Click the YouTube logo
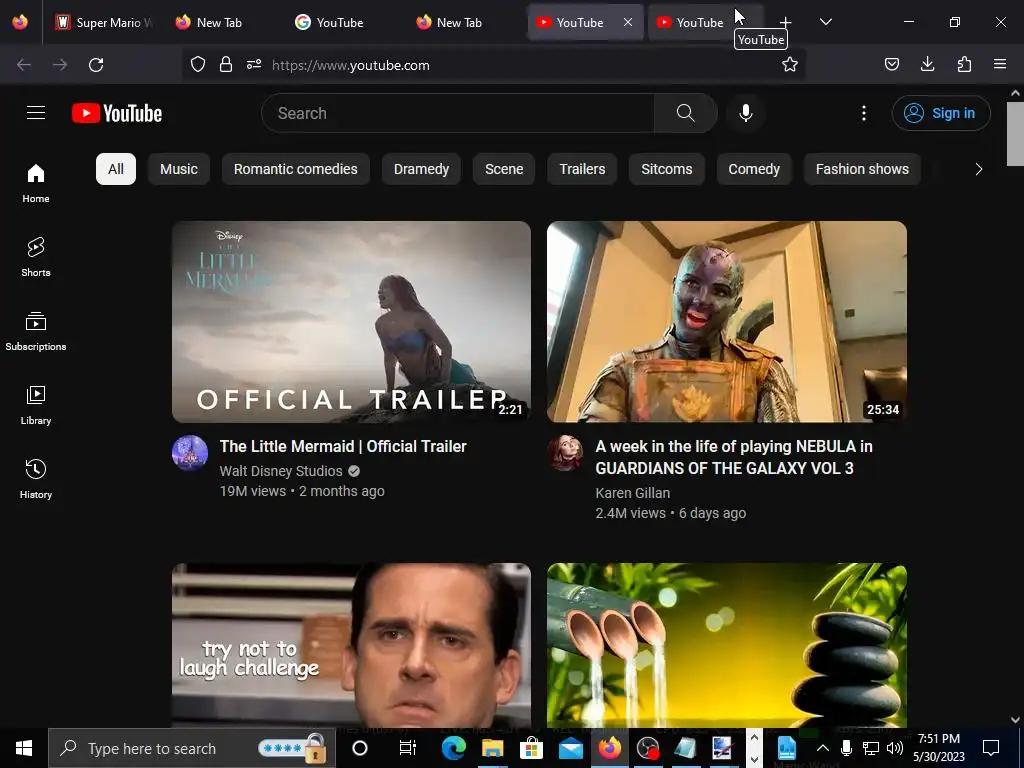Image resolution: width=1024 pixels, height=768 pixels. tap(117, 113)
